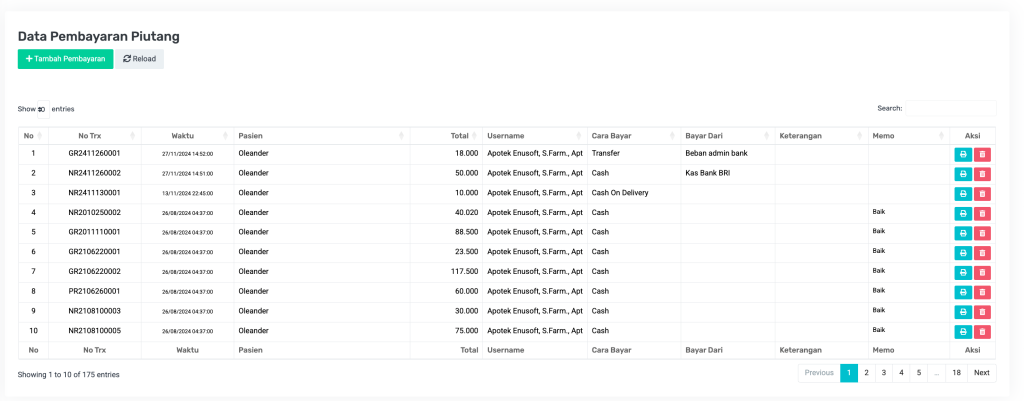The height and width of the screenshot is (401, 1024).
Task: Focus the Search input field
Action: pyautogui.click(x=949, y=108)
